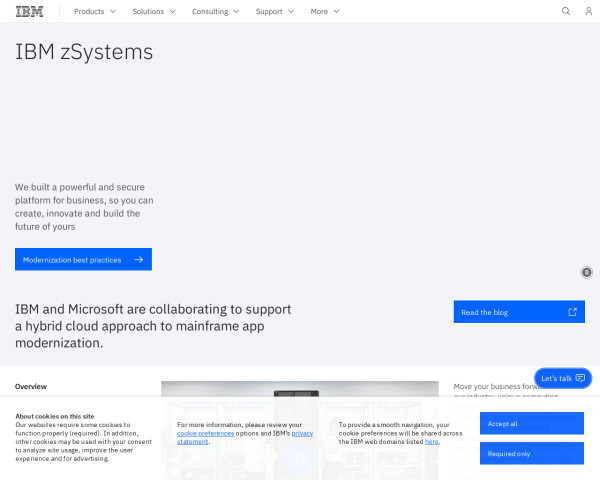Expand the More menu

[x=325, y=11]
